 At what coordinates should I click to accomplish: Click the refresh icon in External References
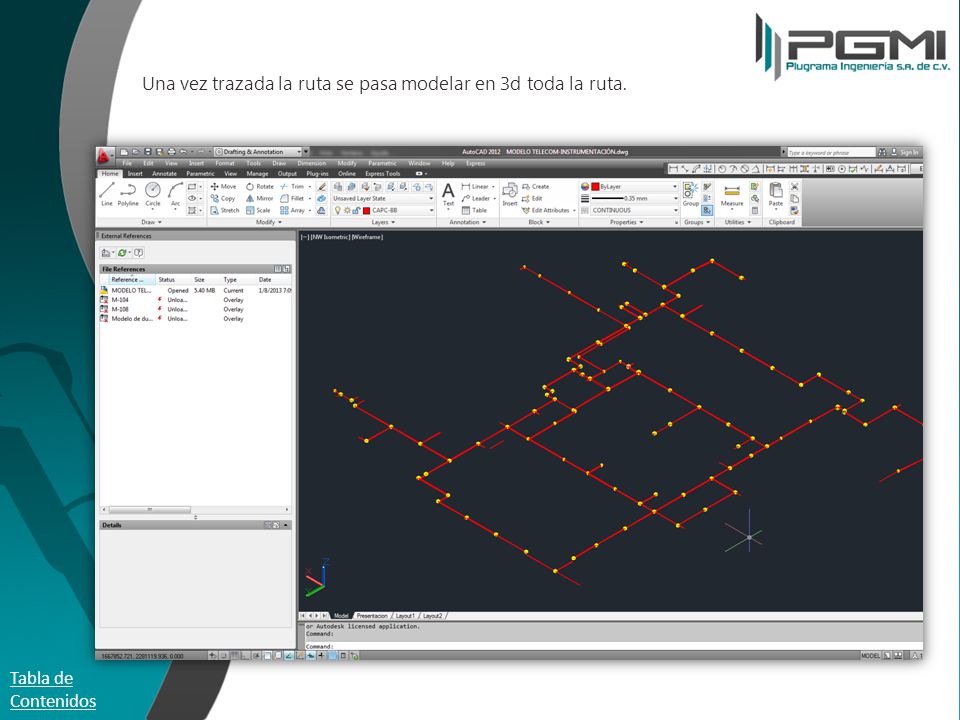coord(123,252)
